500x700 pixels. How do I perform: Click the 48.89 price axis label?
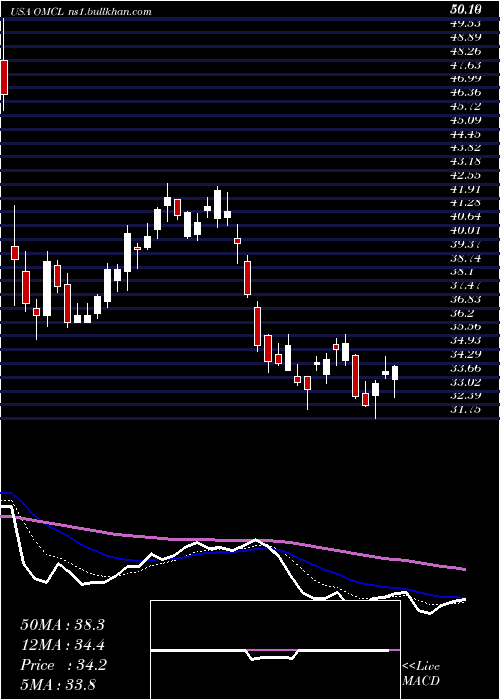click(x=465, y=37)
